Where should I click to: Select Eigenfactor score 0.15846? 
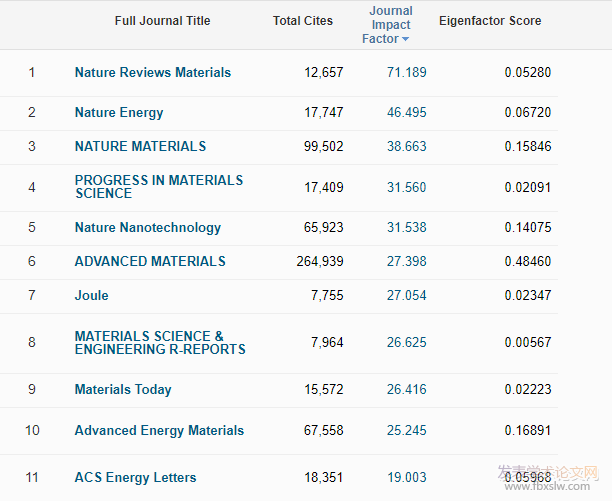pyautogui.click(x=528, y=146)
